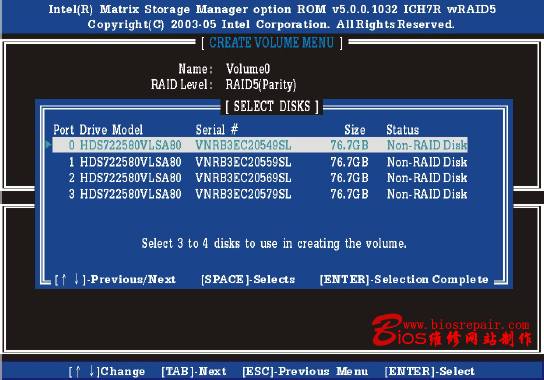Click the Status column header
The height and width of the screenshot is (380, 544).
click(x=402, y=130)
